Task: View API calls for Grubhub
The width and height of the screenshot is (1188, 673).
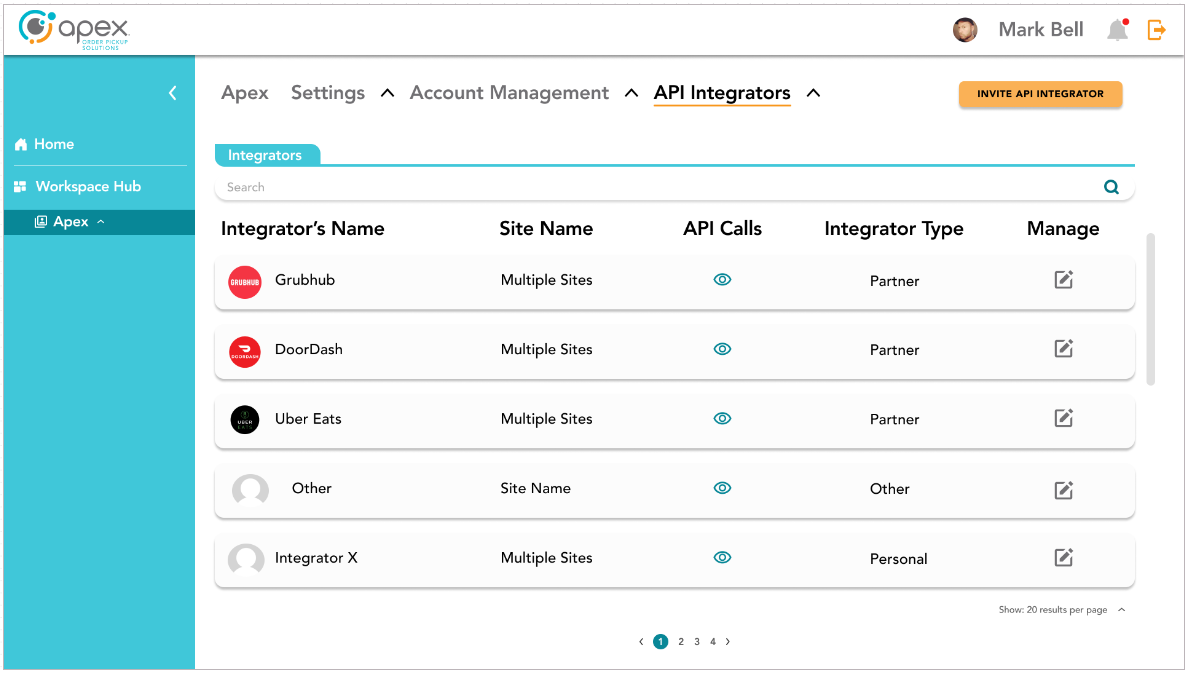Action: click(x=722, y=280)
